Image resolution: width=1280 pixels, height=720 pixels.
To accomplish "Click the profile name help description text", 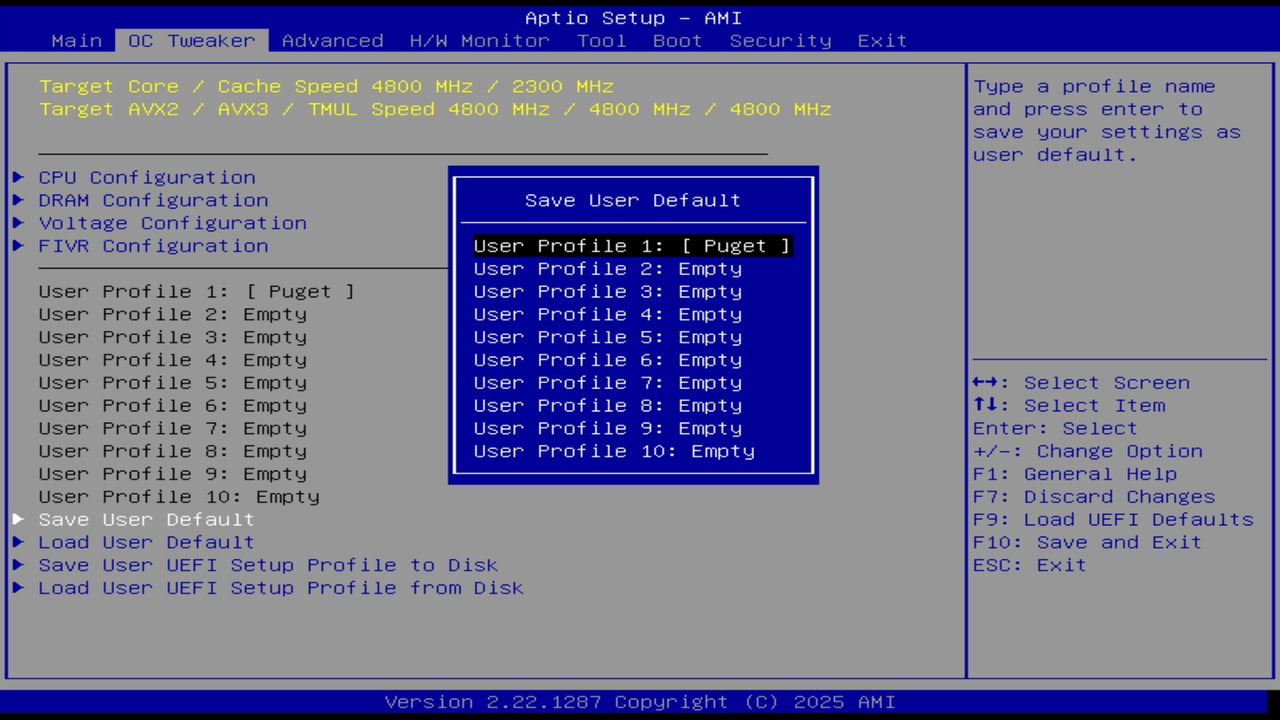I will [x=1107, y=121].
